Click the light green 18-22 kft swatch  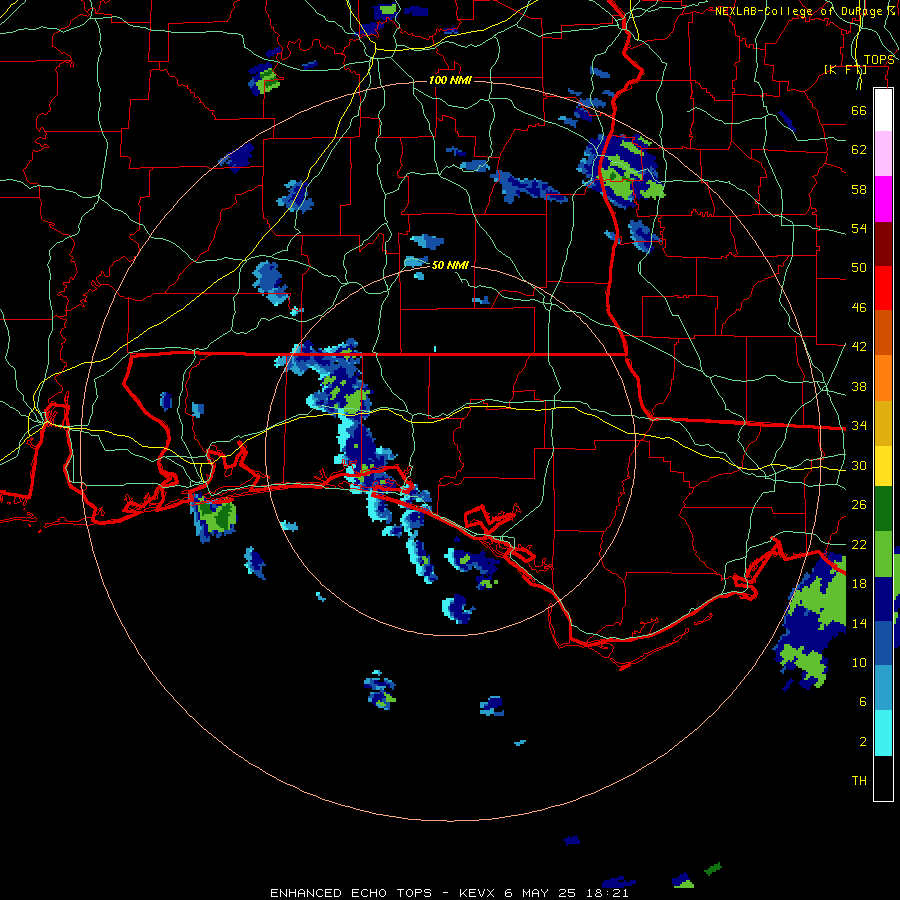883,554
